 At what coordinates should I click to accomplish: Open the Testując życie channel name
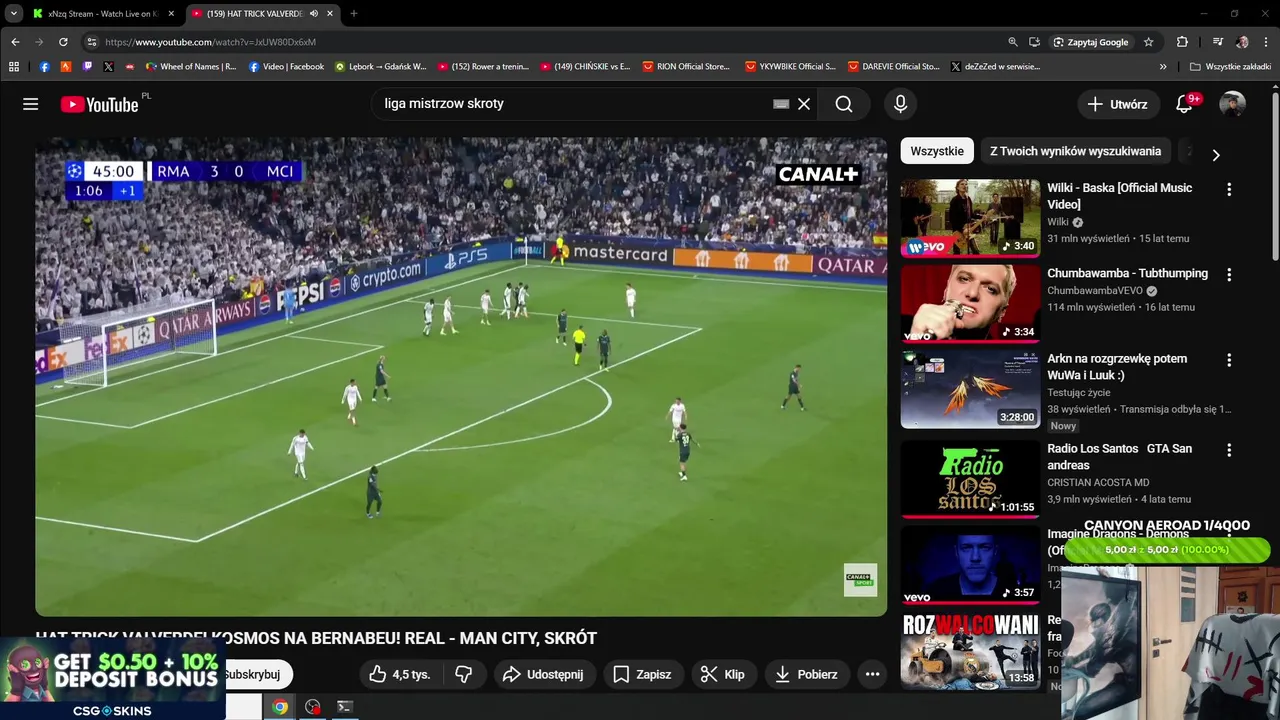(x=1078, y=393)
